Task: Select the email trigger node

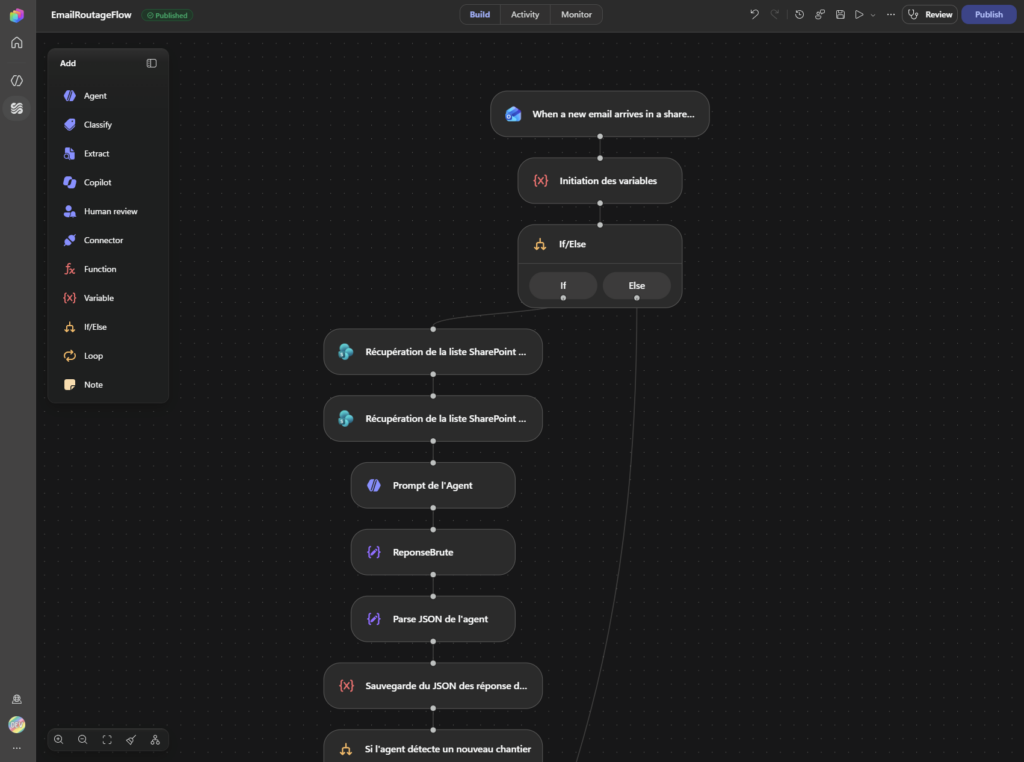Action: [x=600, y=114]
